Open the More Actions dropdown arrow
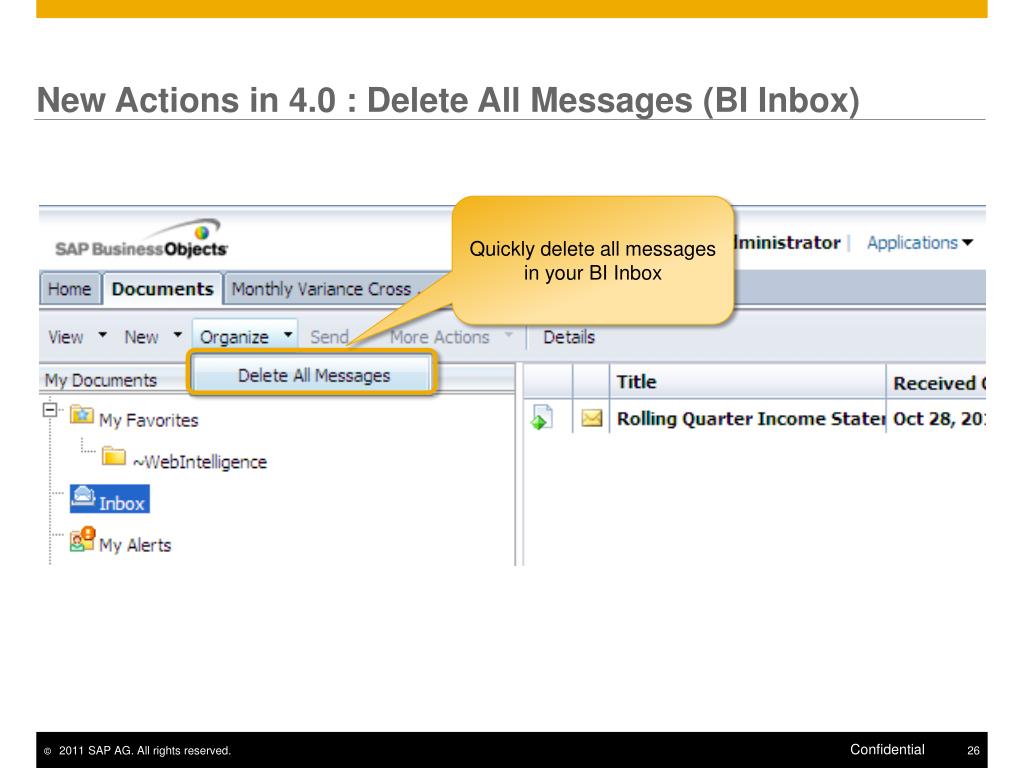1024x768 pixels. pos(508,335)
